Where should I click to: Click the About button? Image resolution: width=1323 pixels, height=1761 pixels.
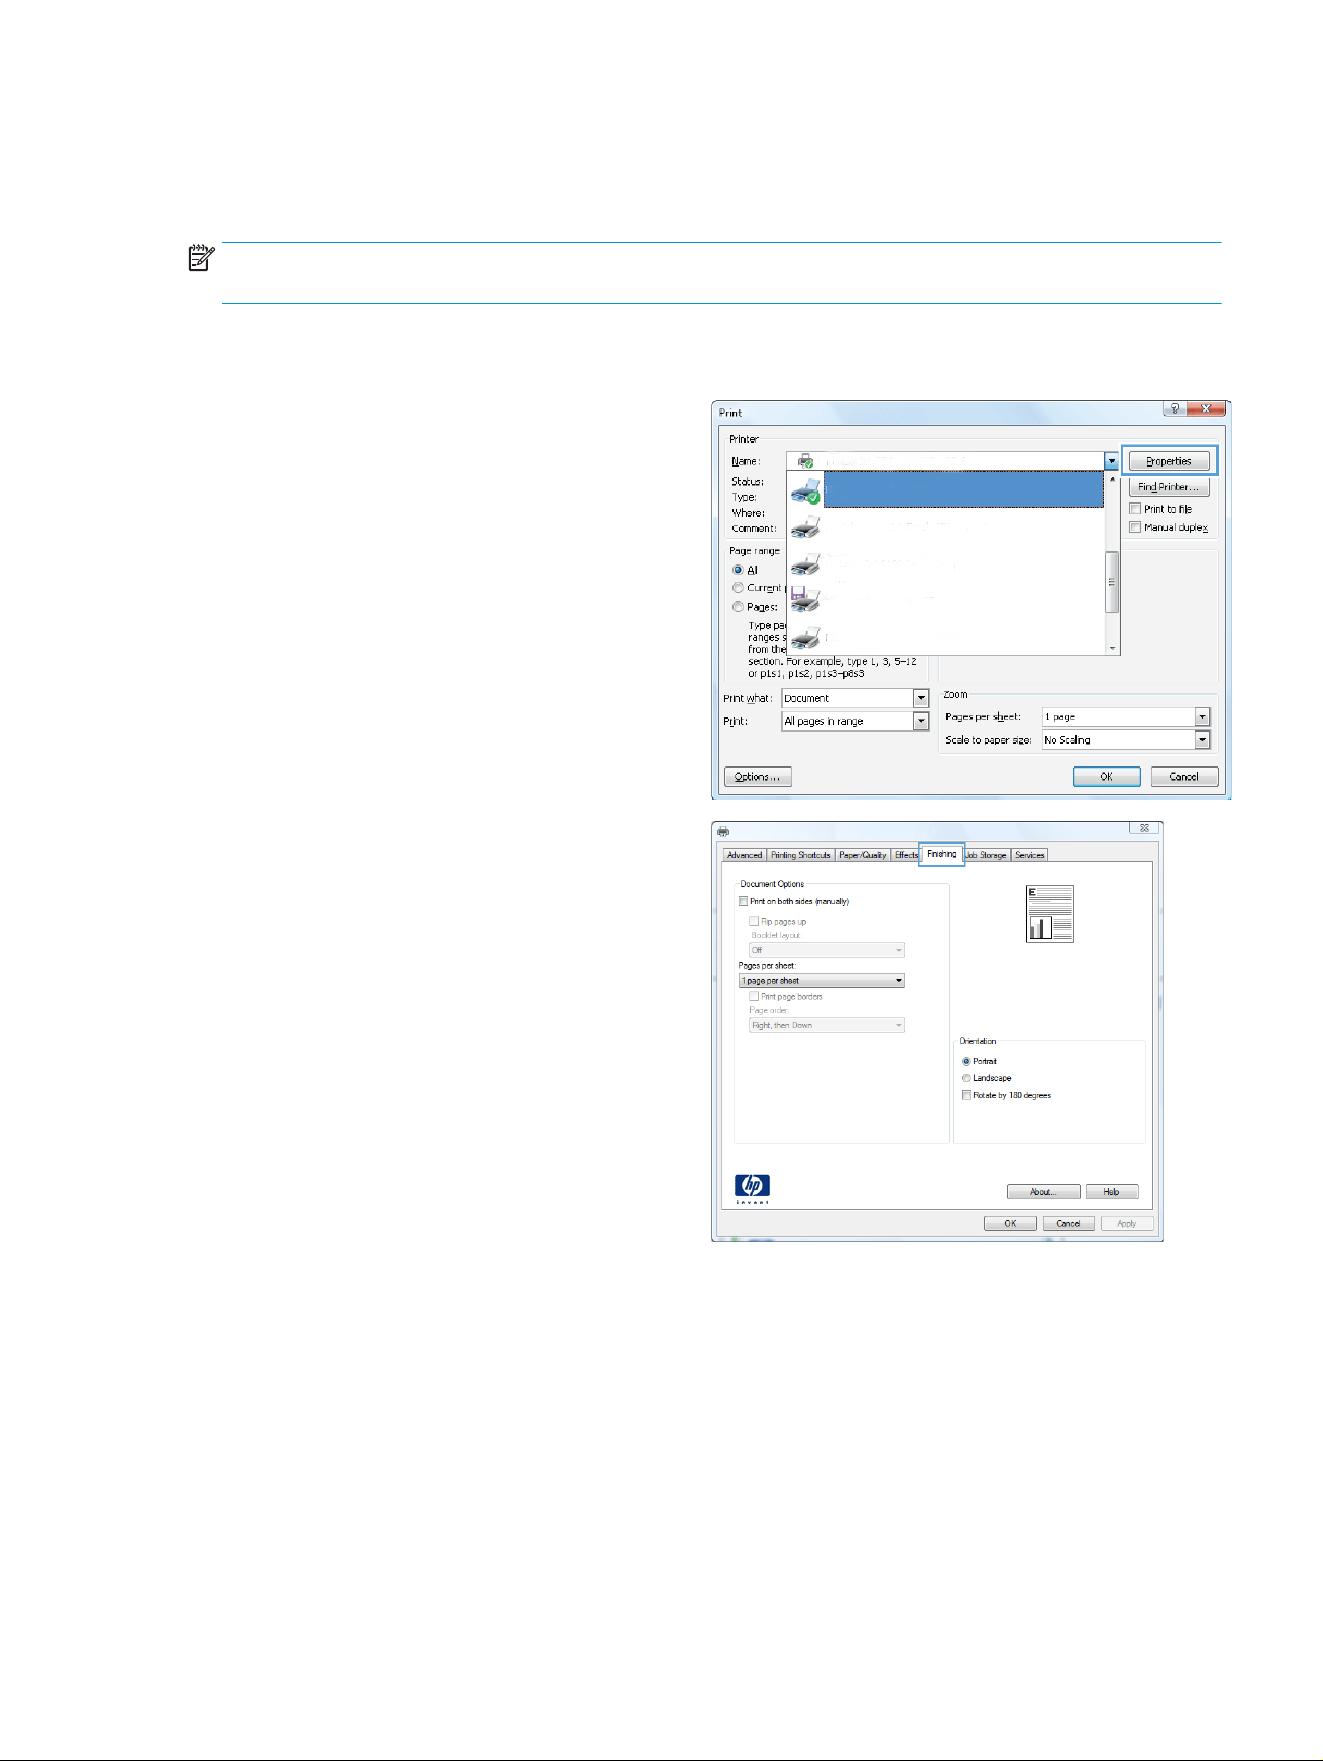(1043, 1192)
